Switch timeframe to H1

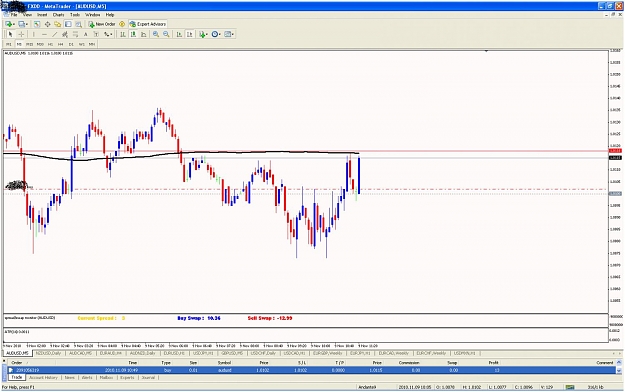[x=50, y=44]
